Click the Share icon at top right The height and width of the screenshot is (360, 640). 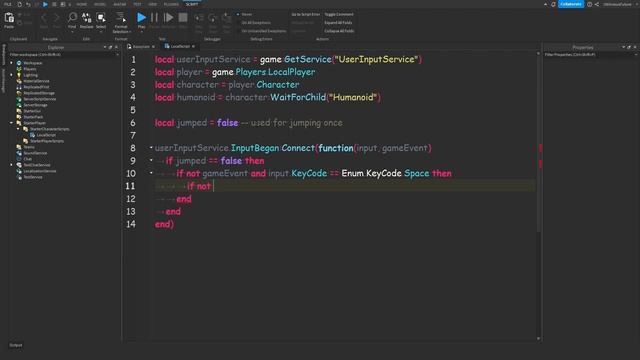click(597, 4)
